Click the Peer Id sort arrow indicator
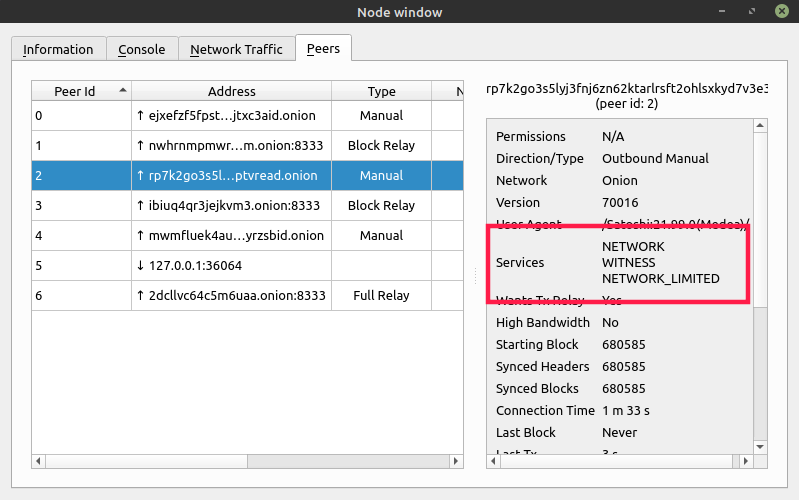 (x=122, y=90)
